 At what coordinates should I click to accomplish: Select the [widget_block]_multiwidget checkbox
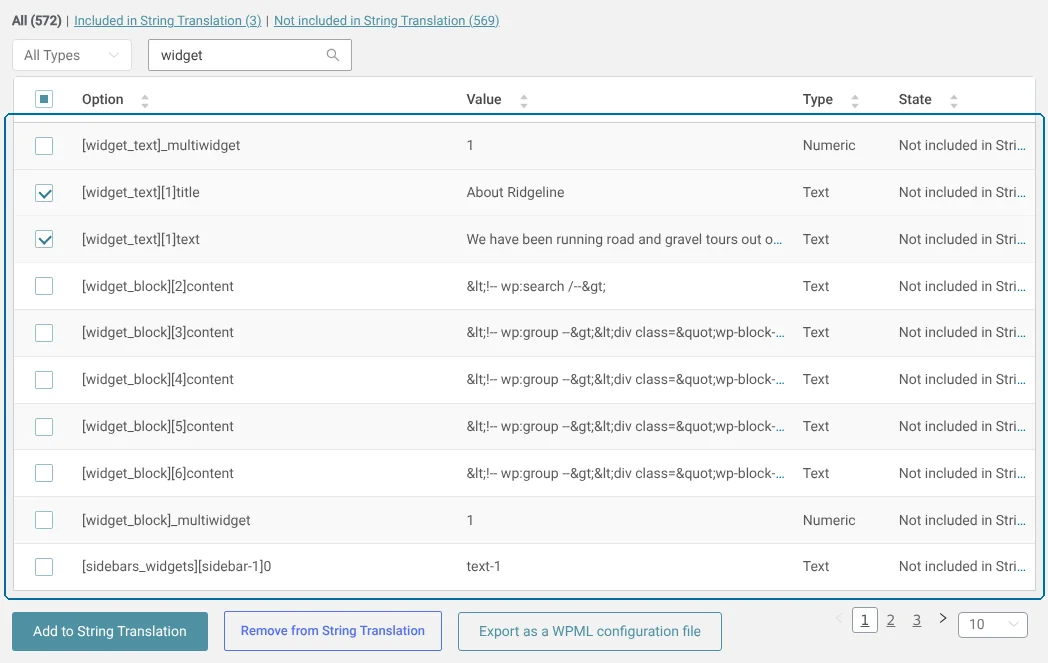pyautogui.click(x=44, y=520)
